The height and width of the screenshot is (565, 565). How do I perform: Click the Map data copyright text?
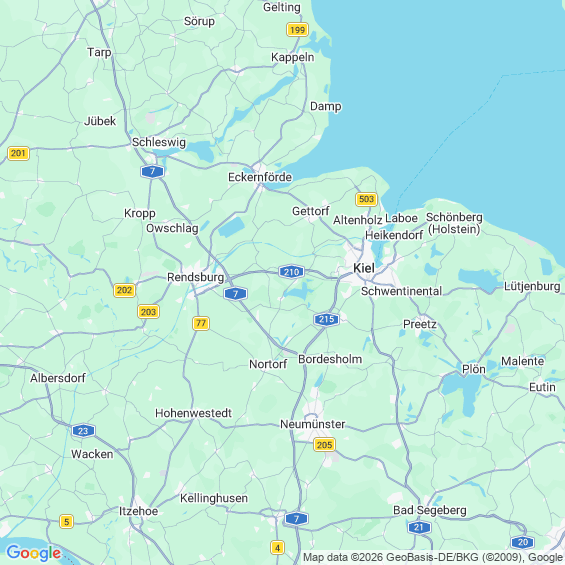coord(433,557)
